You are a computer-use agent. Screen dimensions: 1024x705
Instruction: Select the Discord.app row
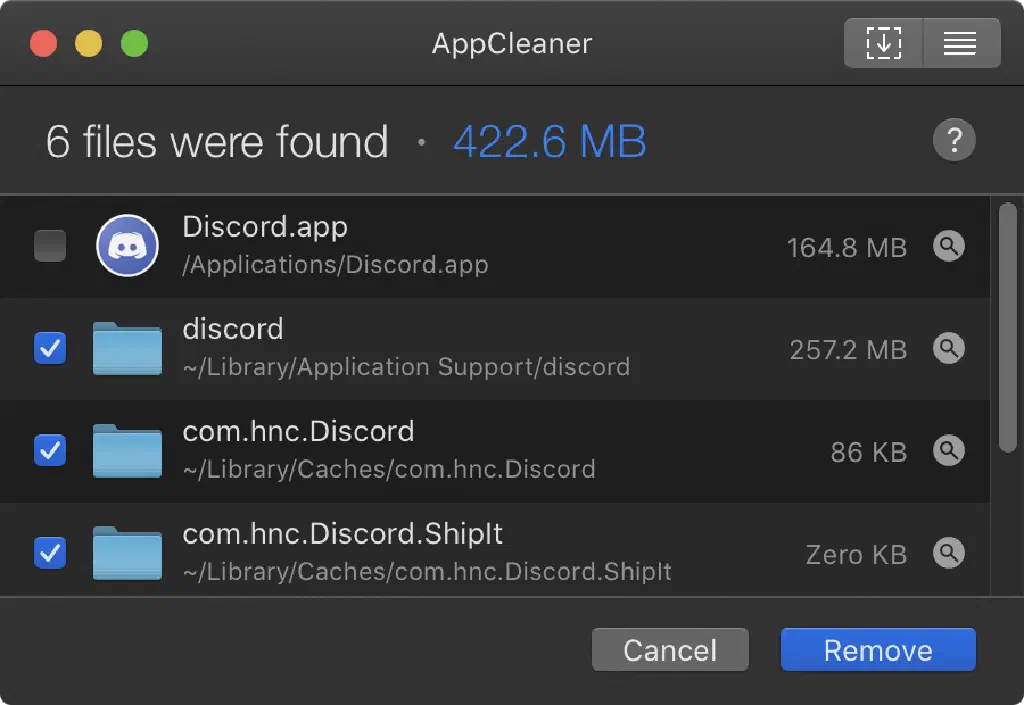coord(600,246)
